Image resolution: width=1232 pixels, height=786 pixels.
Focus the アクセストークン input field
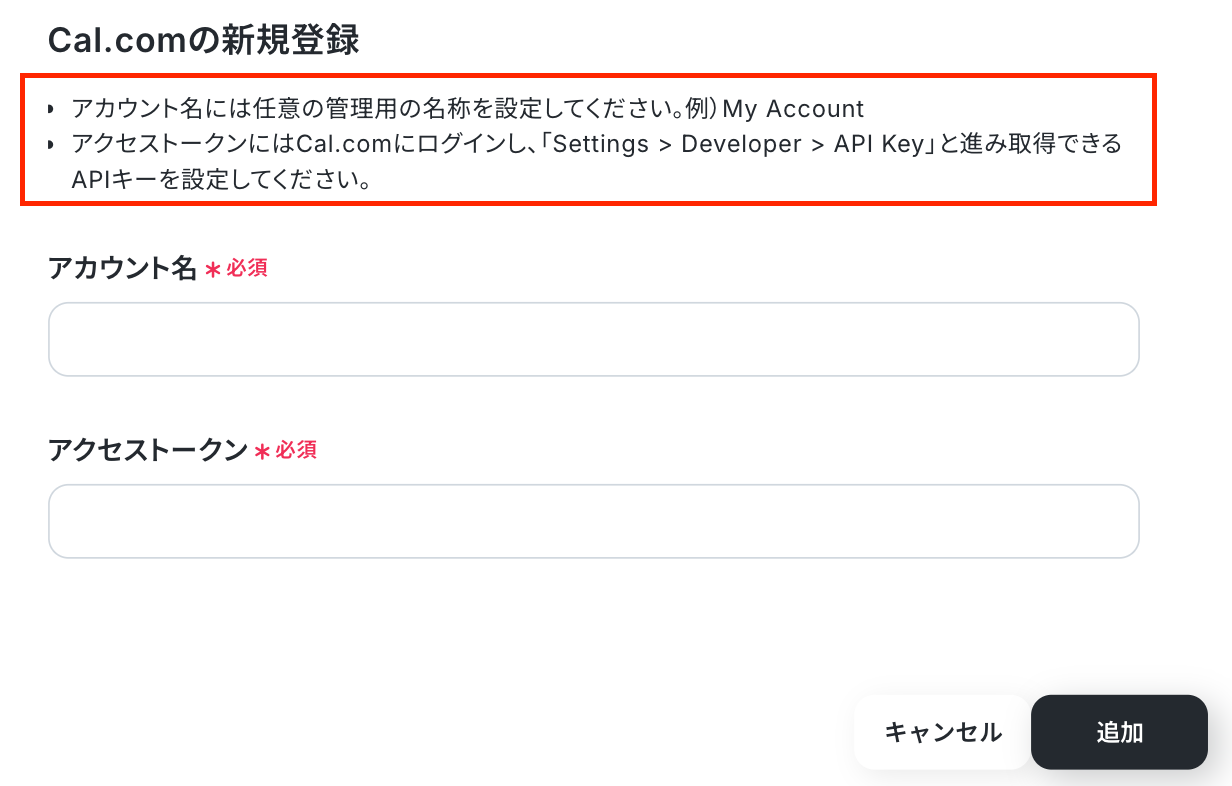click(593, 521)
